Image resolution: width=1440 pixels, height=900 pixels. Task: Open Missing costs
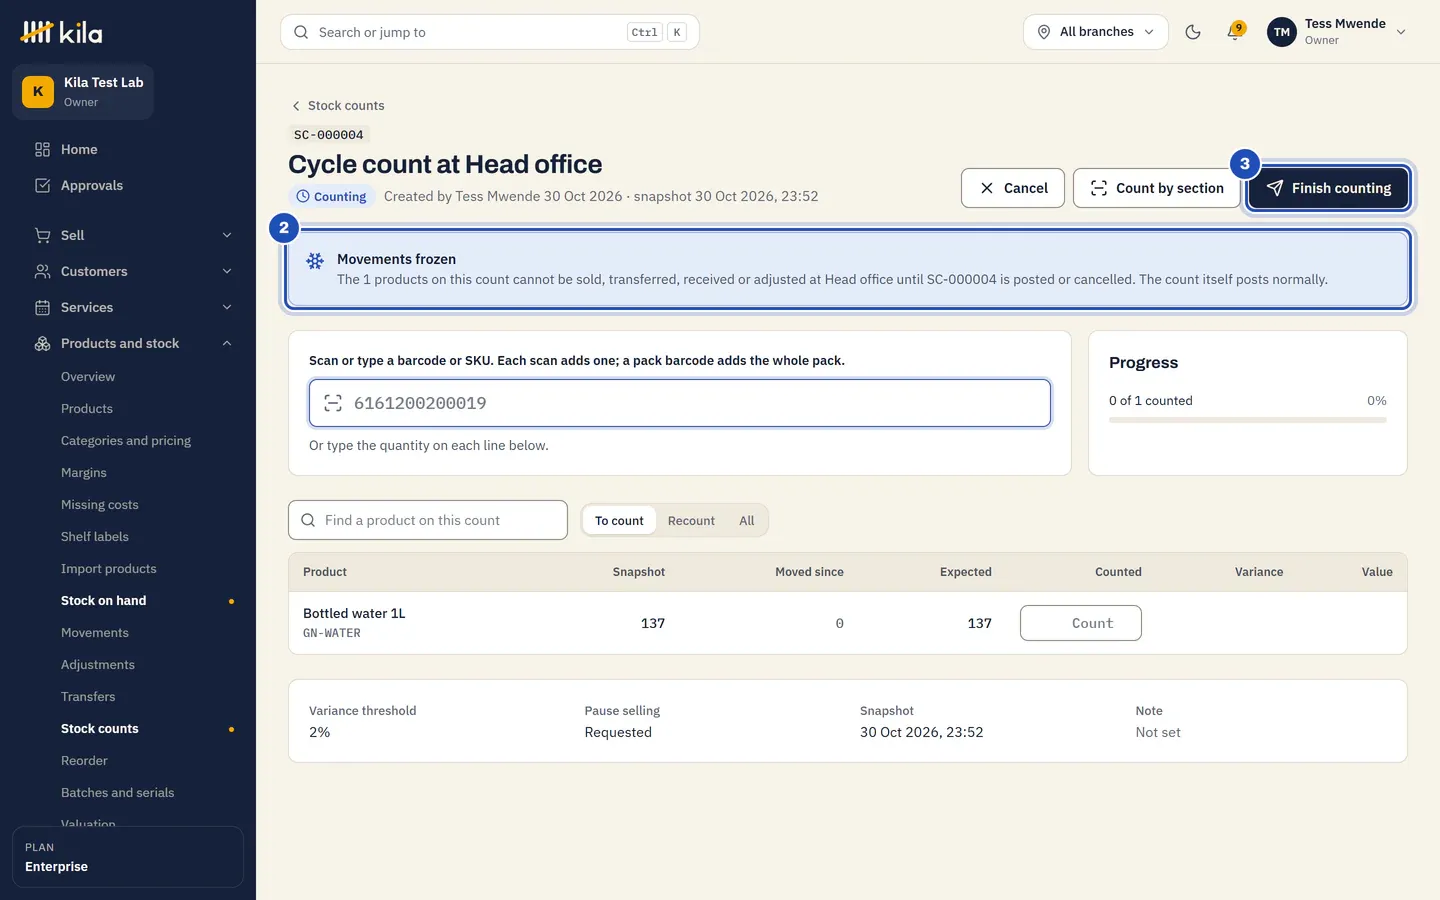(x=100, y=505)
